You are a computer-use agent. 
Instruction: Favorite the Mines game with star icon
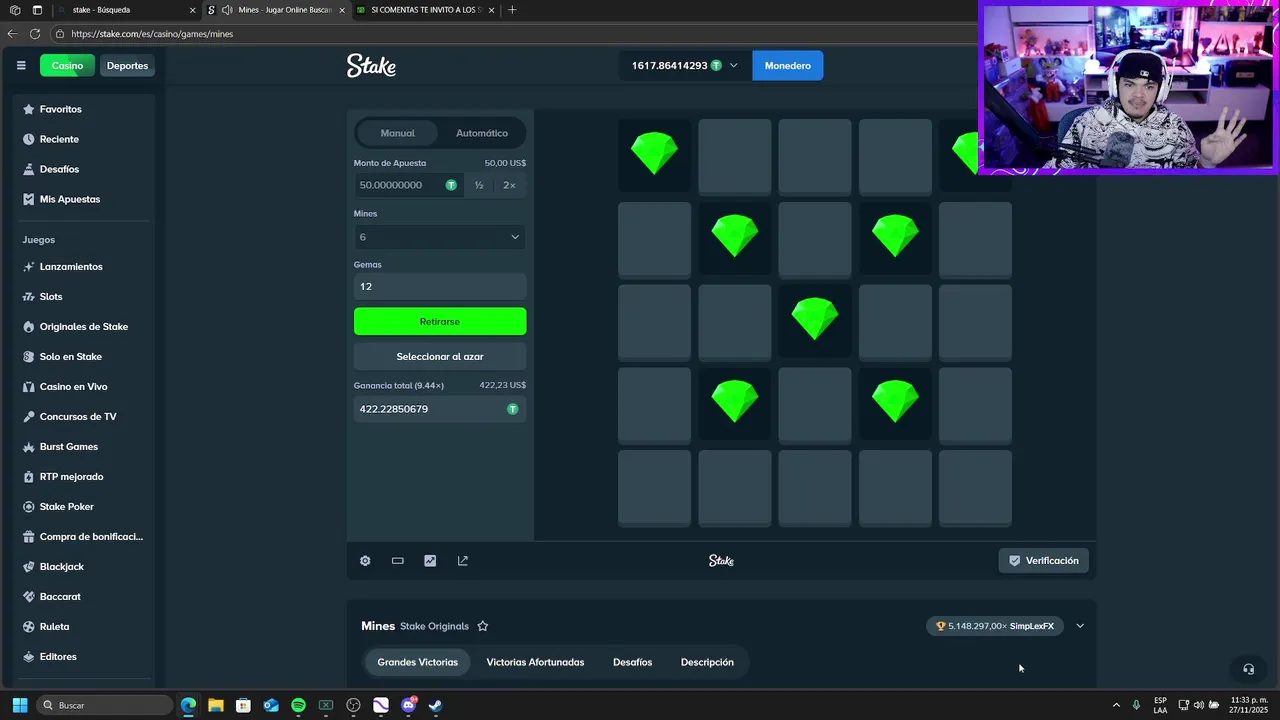(x=483, y=626)
